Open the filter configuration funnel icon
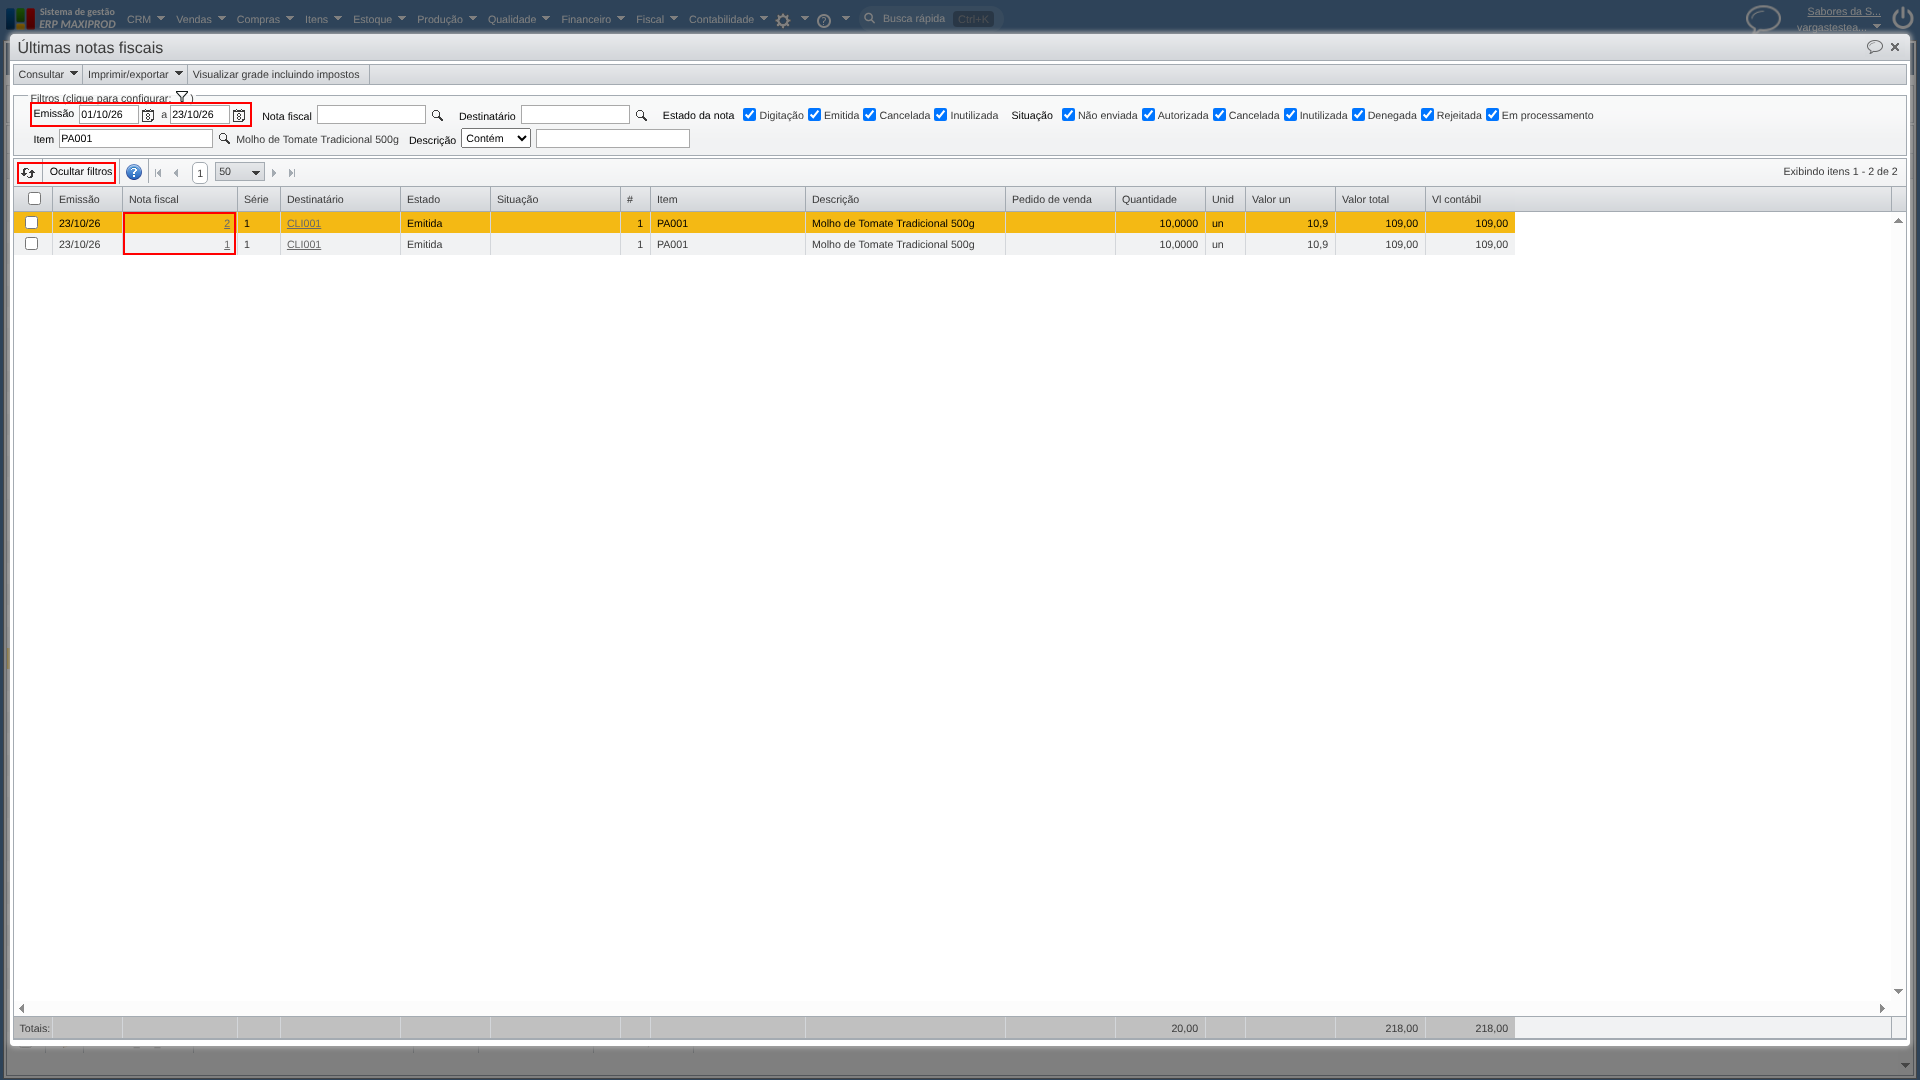Viewport: 1920px width, 1080px height. [x=182, y=97]
